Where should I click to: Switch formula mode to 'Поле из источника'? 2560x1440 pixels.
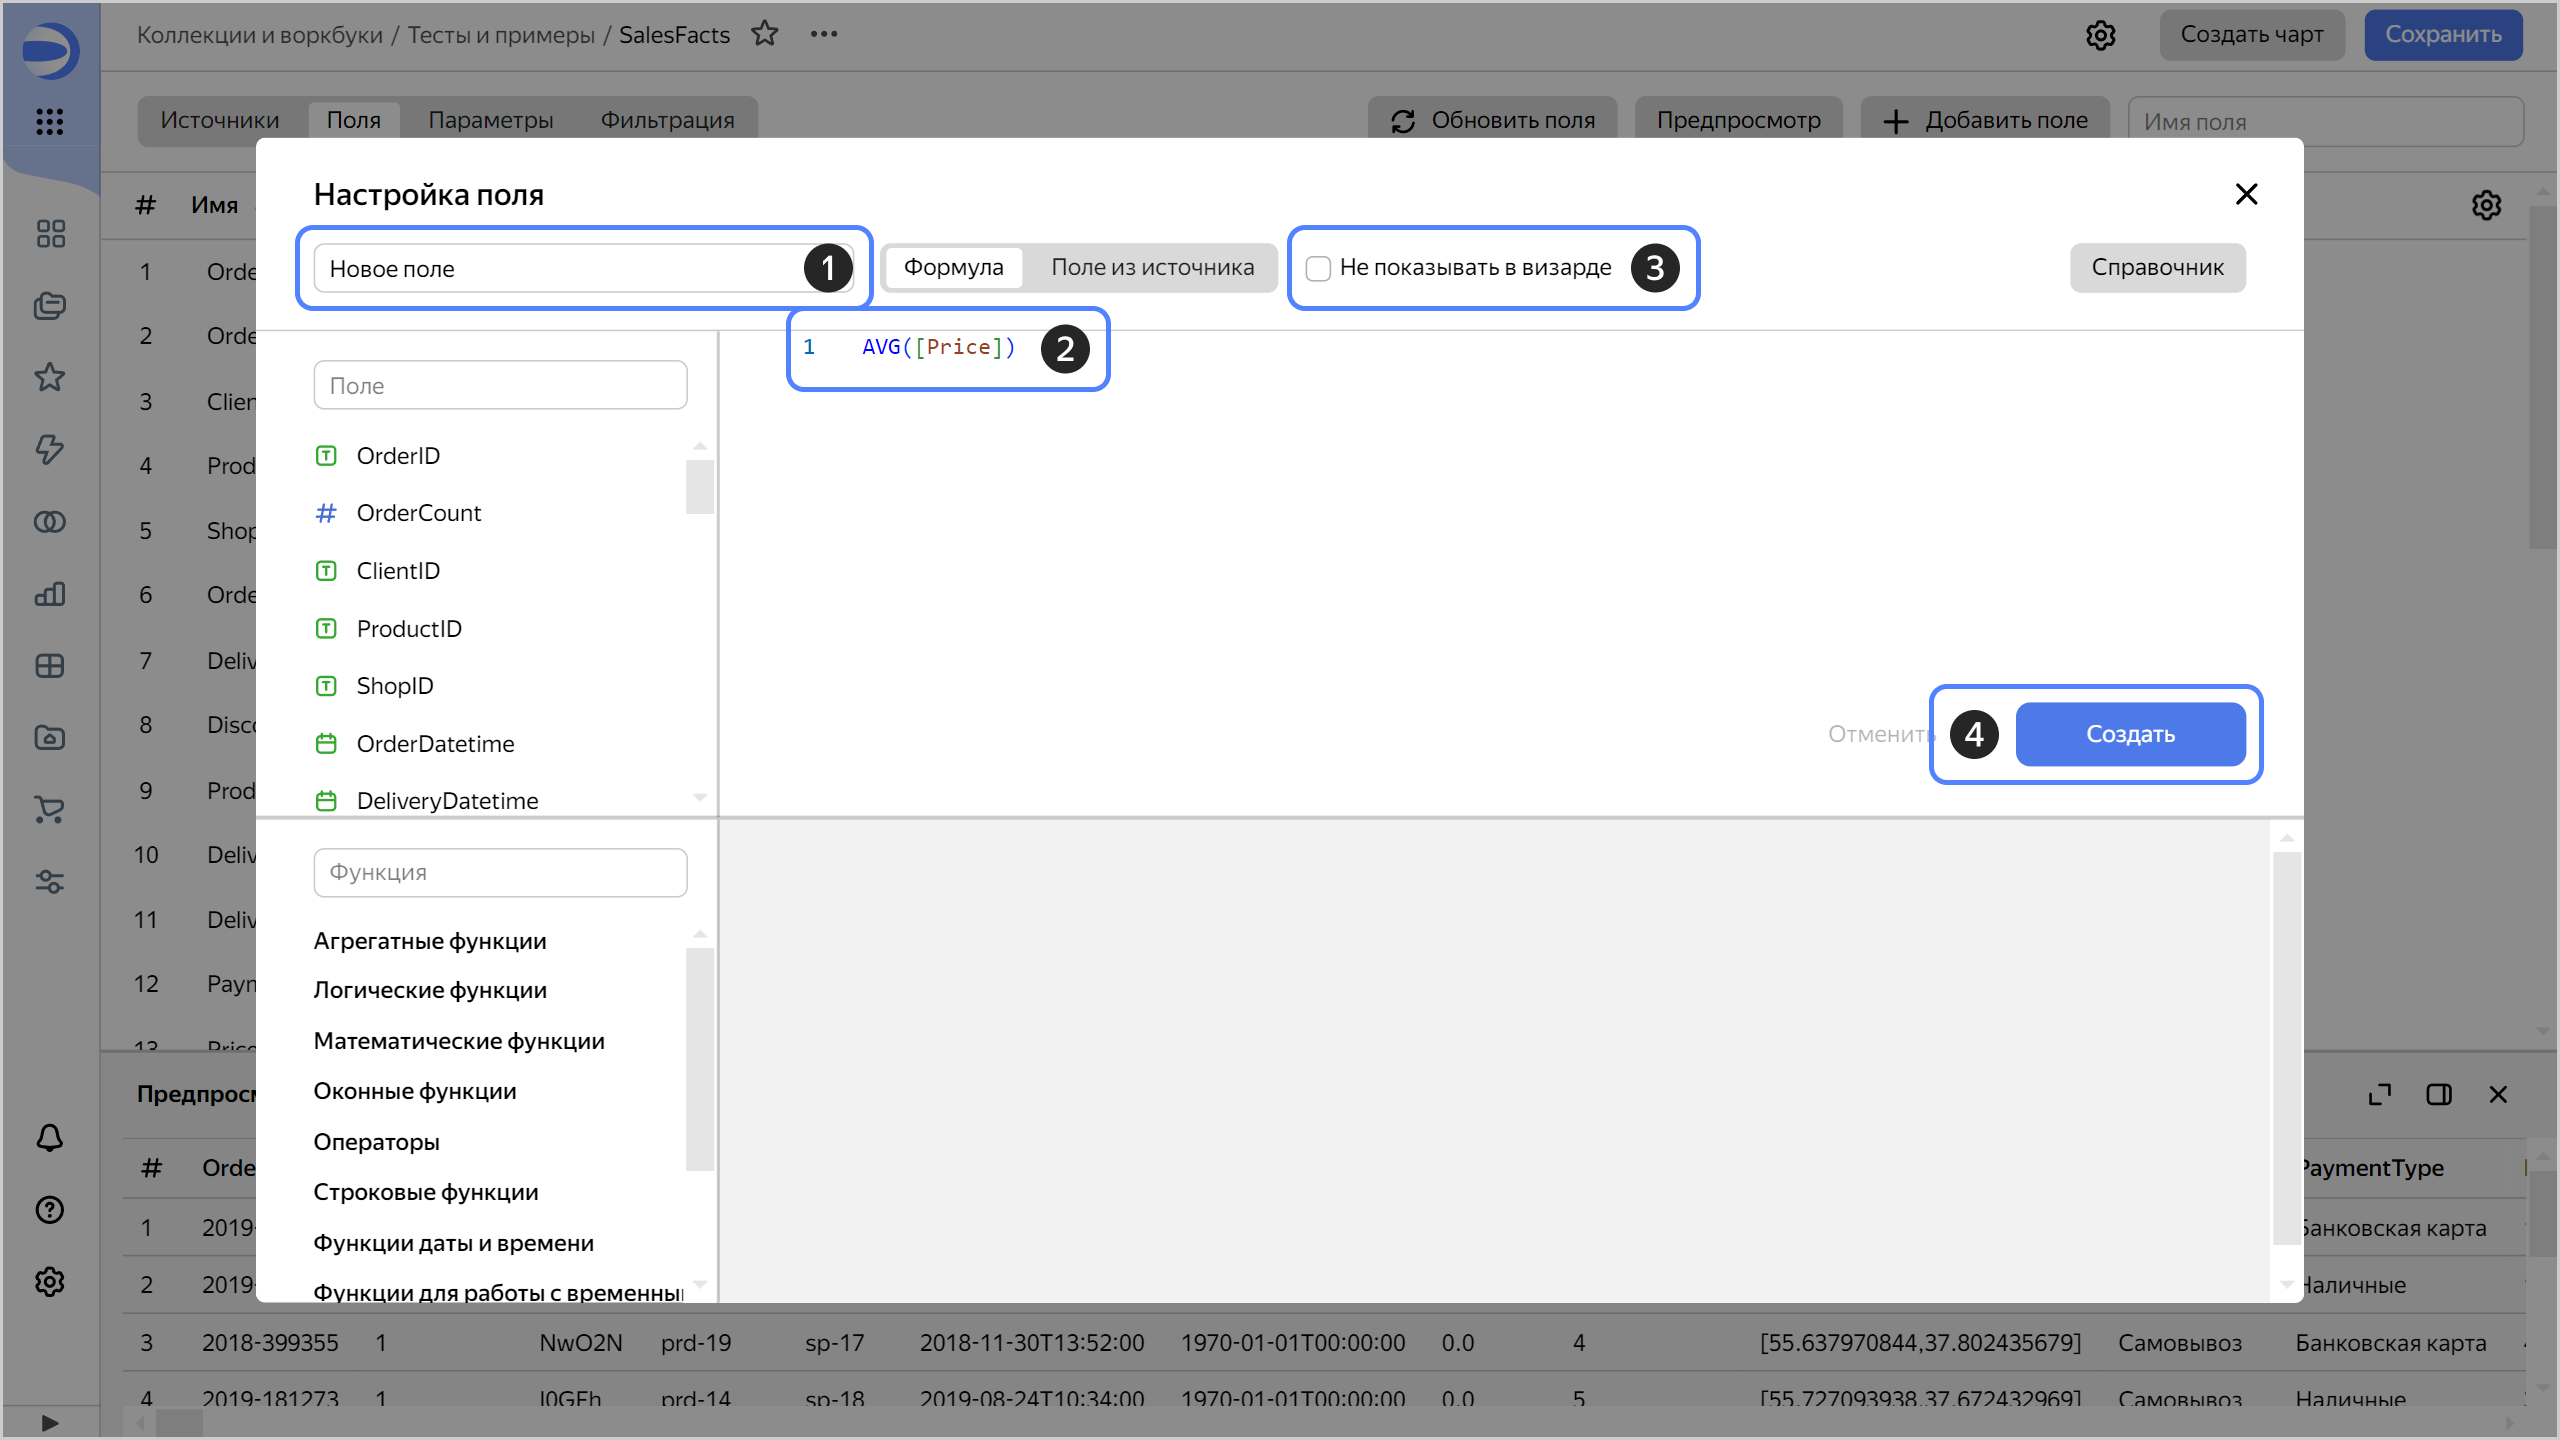click(1152, 267)
